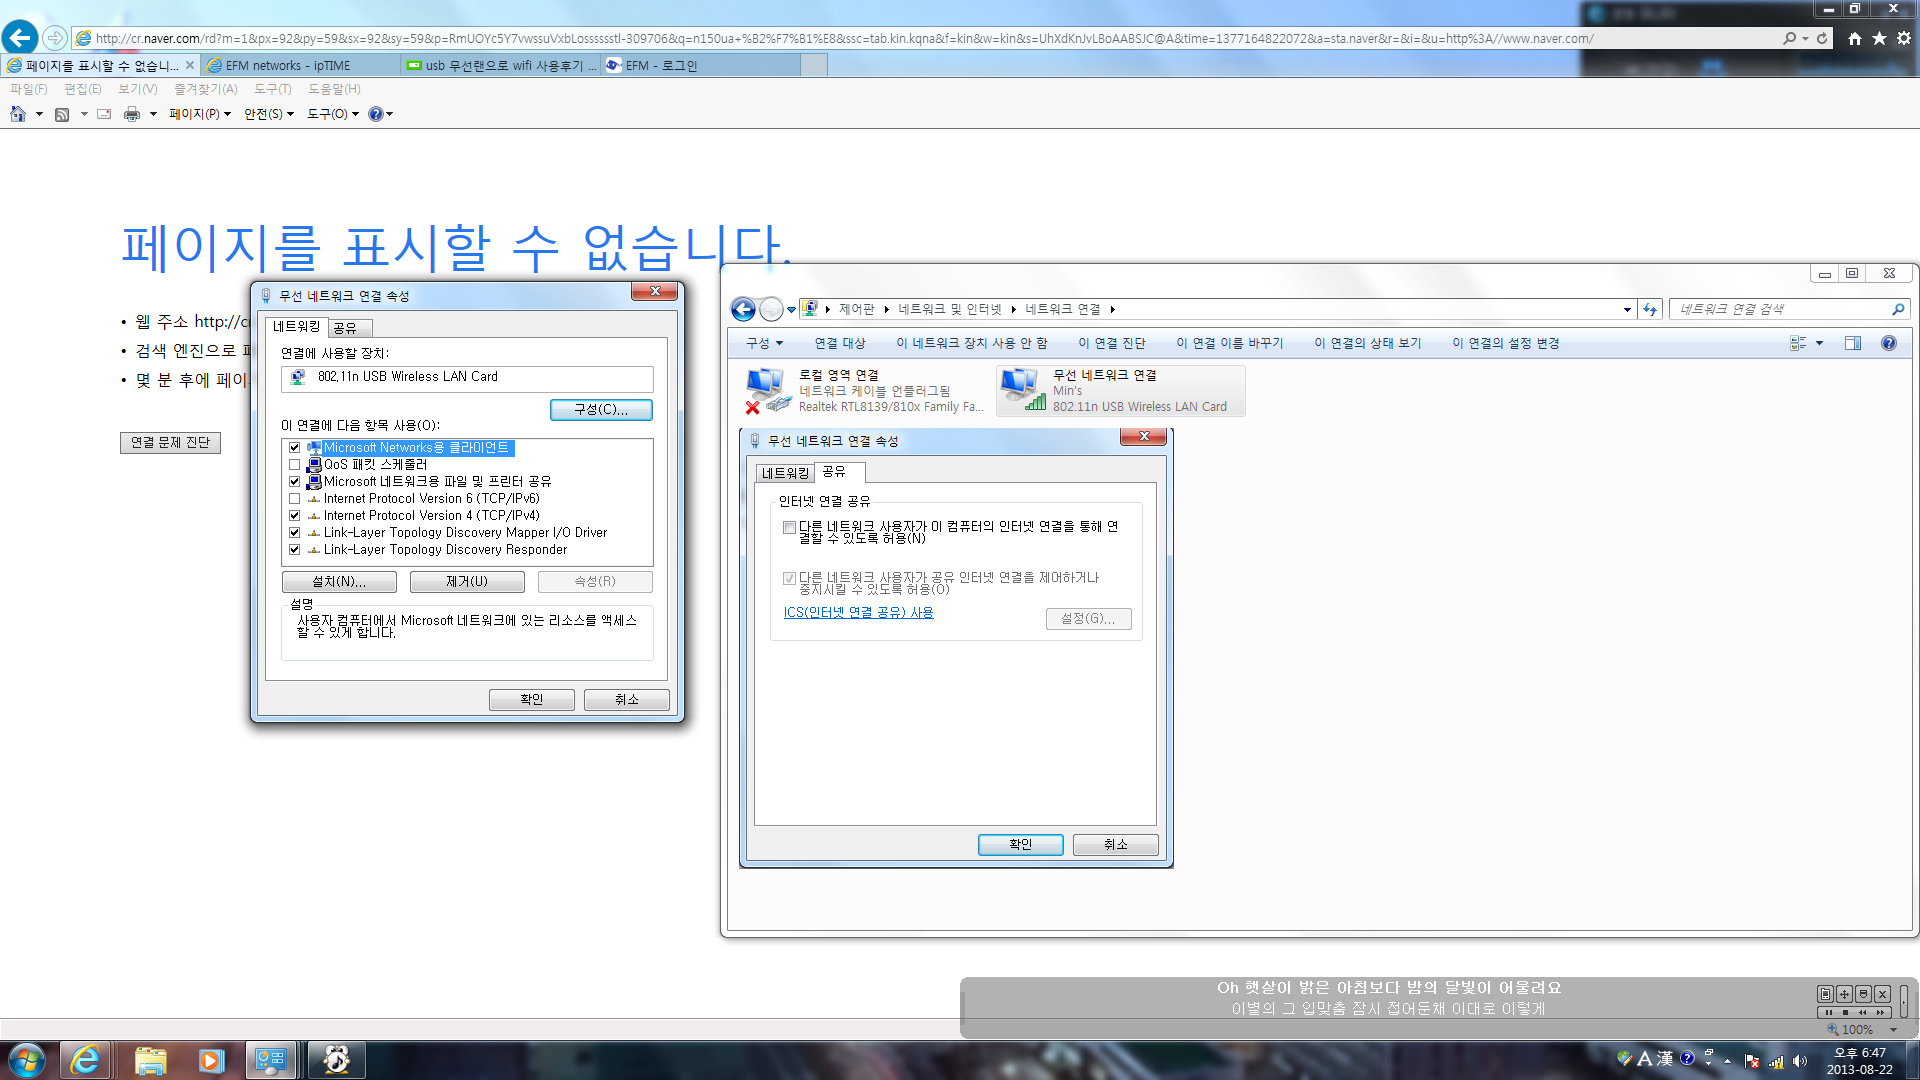Open the 페이지(P) dropdown menu

200,114
